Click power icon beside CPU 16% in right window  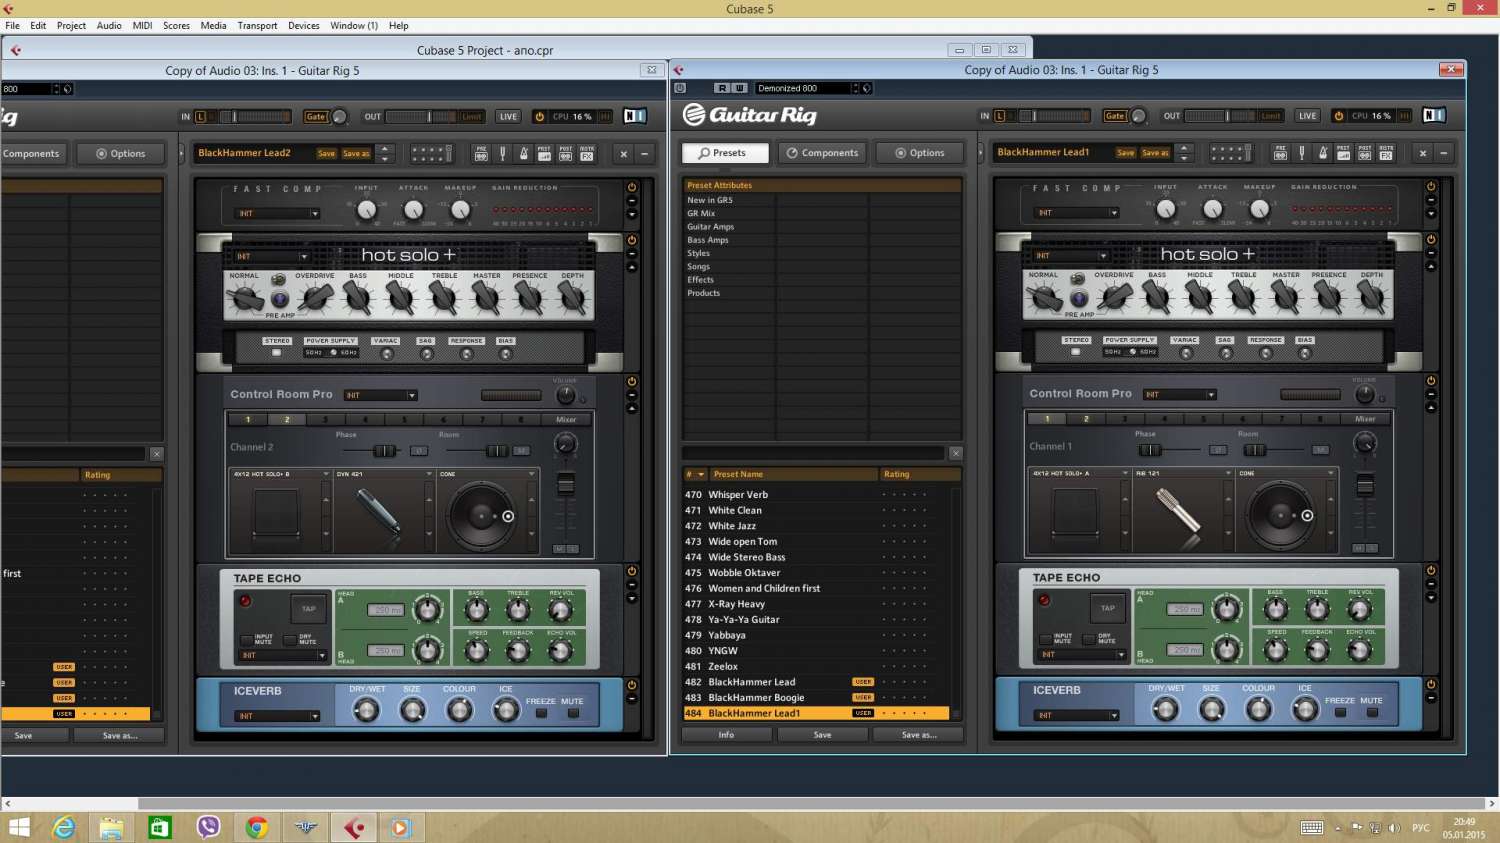pyautogui.click(x=1338, y=116)
